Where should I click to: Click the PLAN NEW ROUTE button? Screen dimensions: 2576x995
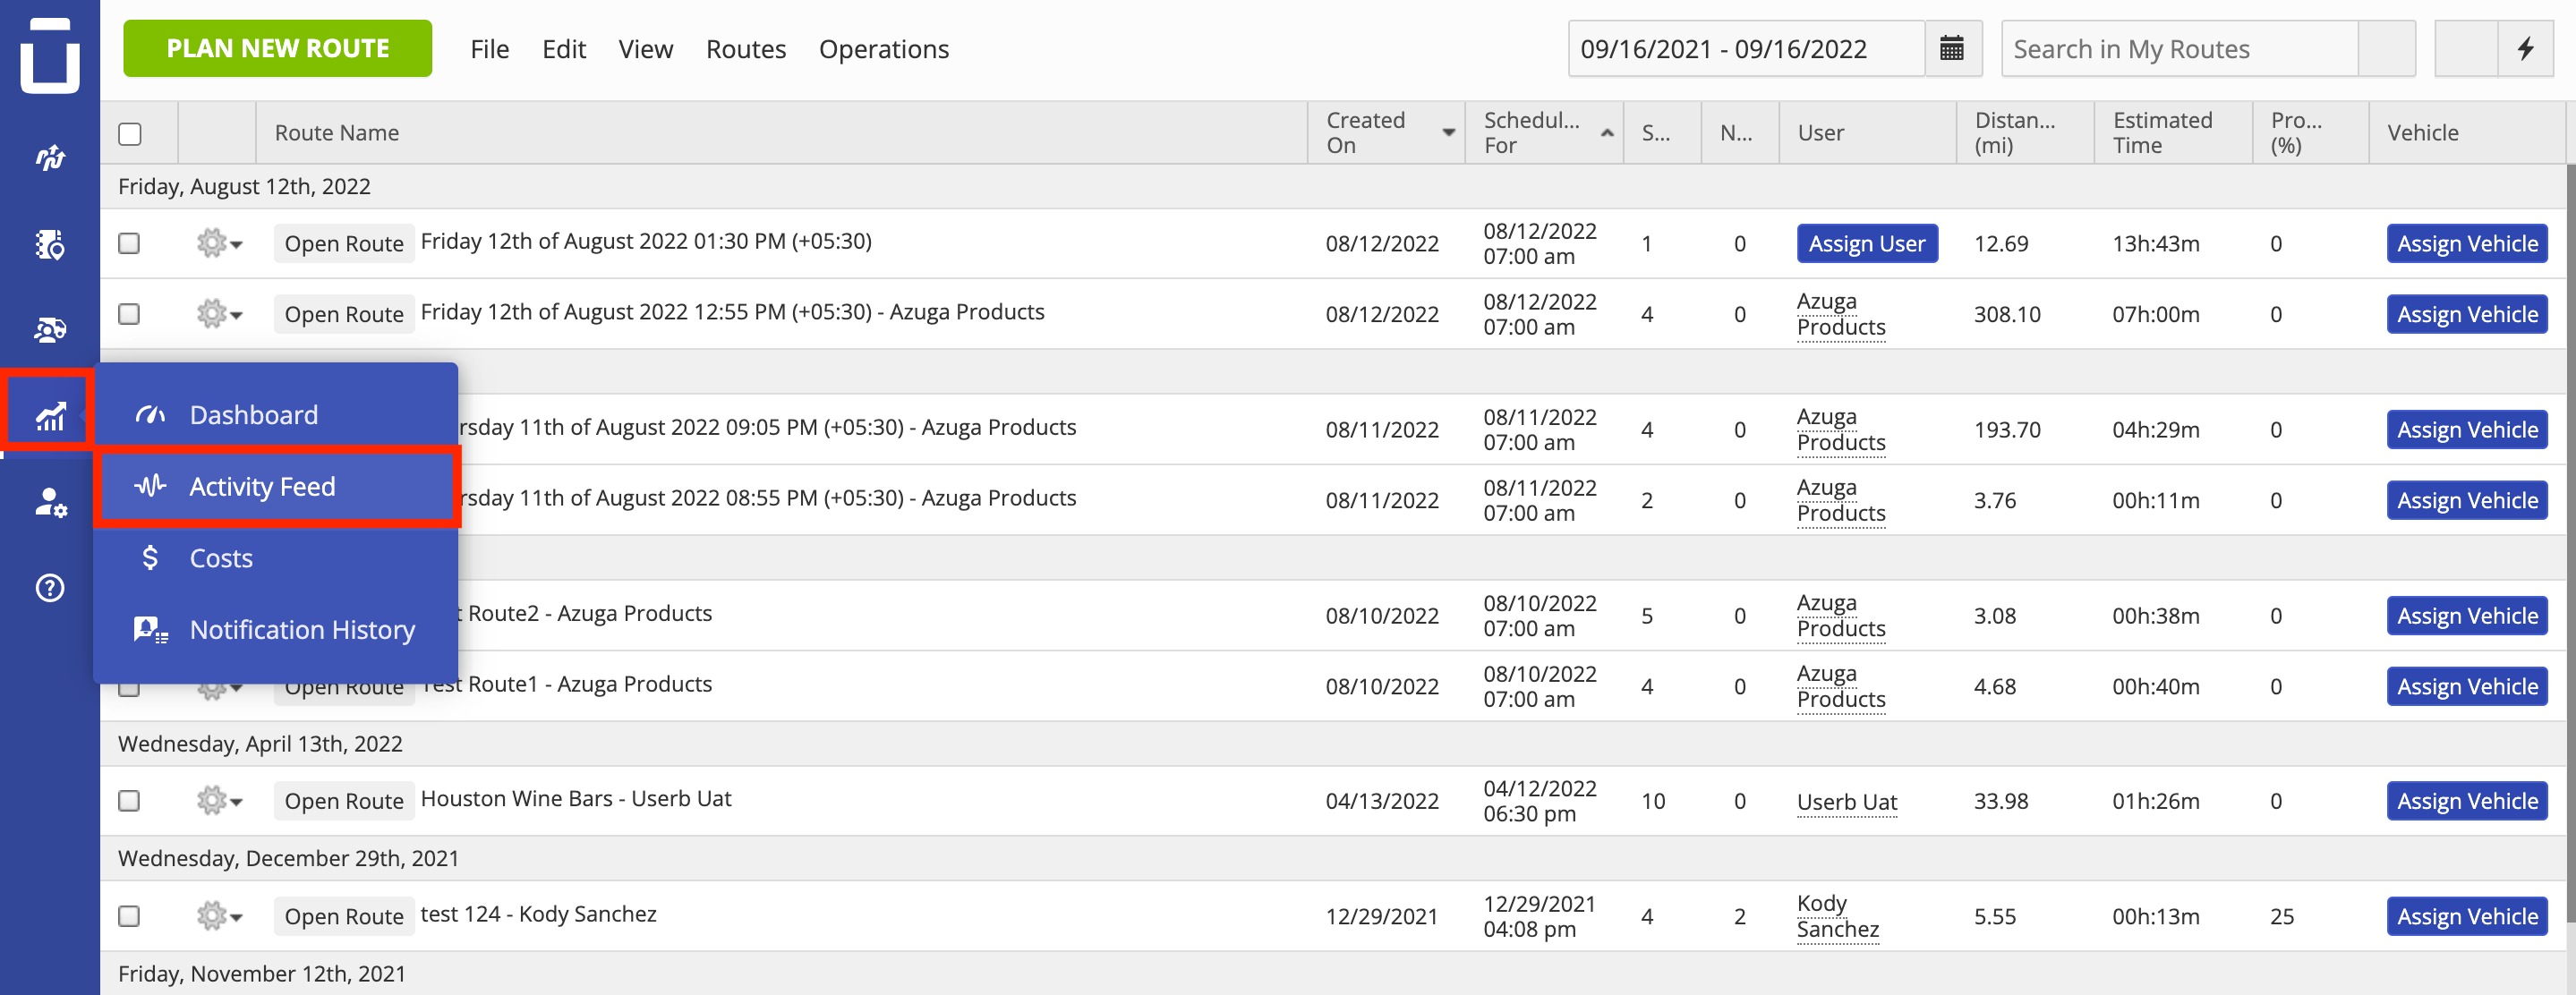tap(278, 48)
